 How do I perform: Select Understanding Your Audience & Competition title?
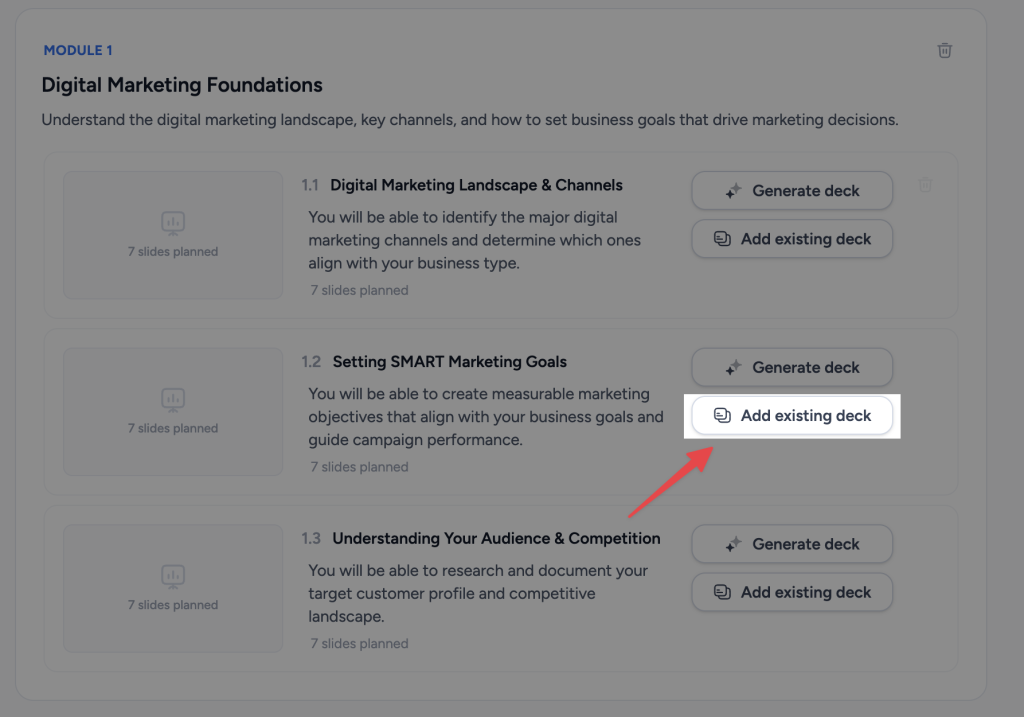[496, 538]
